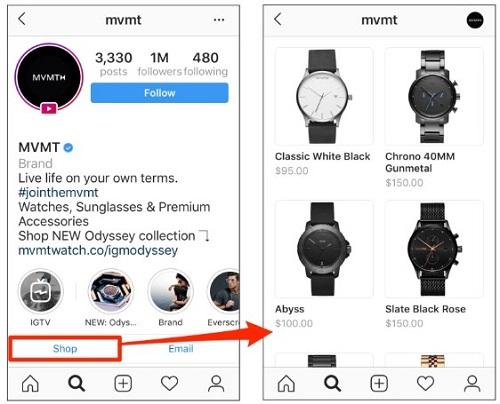
Task: Open the Shop tab
Action: [x=65, y=349]
